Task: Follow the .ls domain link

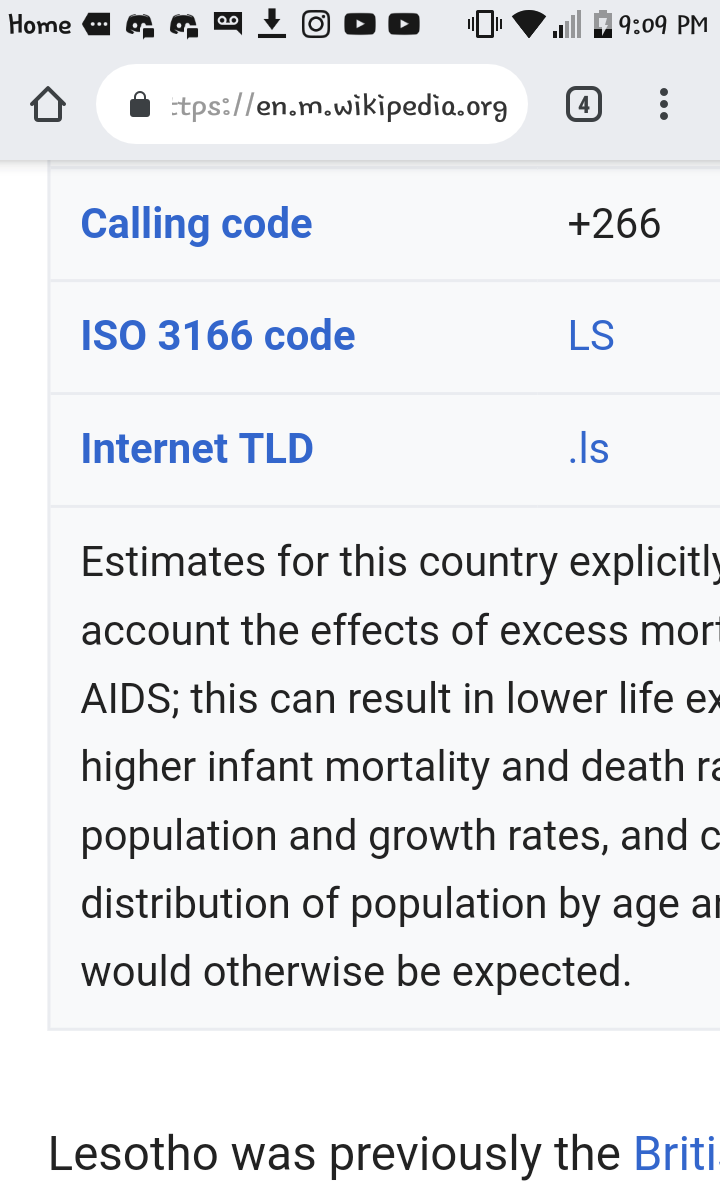Action: tap(588, 448)
